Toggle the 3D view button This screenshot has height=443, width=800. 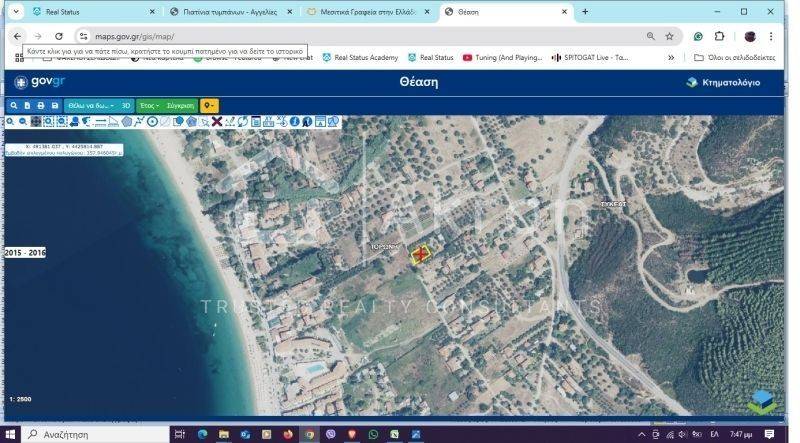[126, 105]
